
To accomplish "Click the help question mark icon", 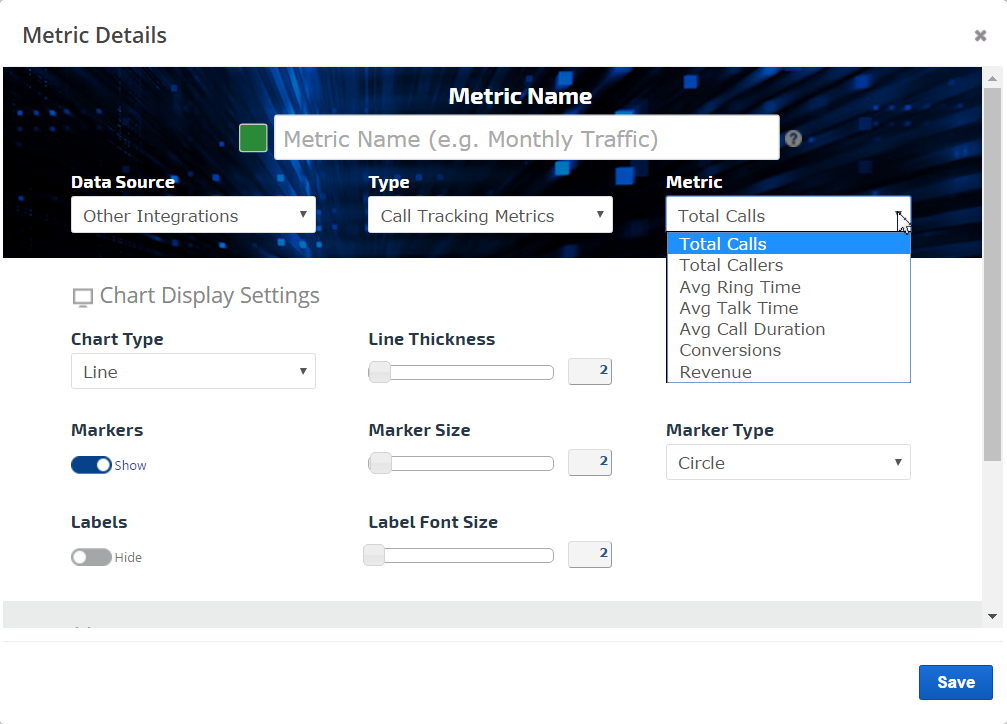I will tap(793, 138).
